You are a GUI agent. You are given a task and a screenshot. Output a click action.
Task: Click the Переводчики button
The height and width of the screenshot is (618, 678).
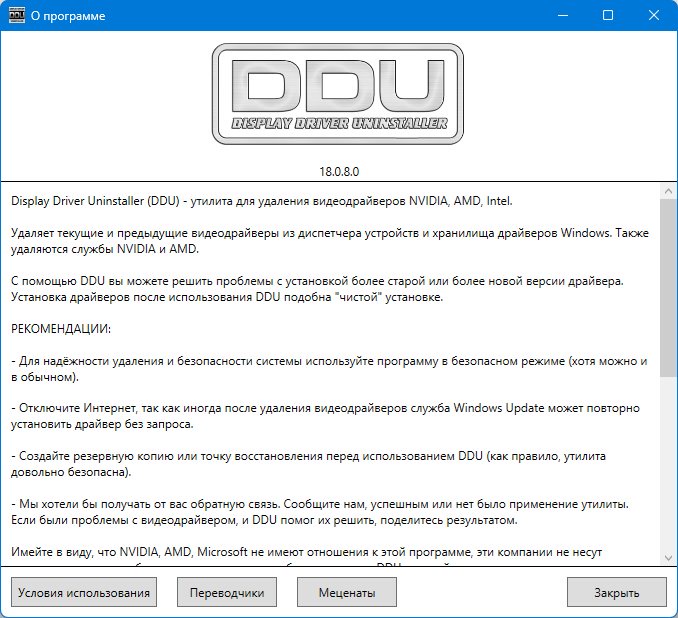pos(227,592)
